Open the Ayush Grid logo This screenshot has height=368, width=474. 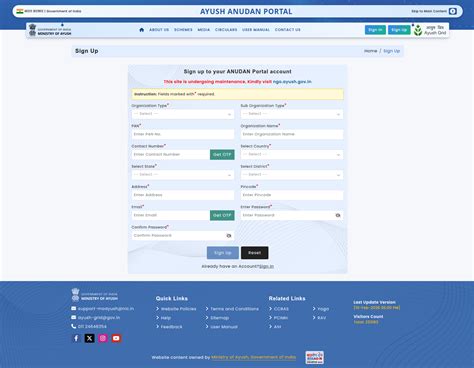(430, 30)
